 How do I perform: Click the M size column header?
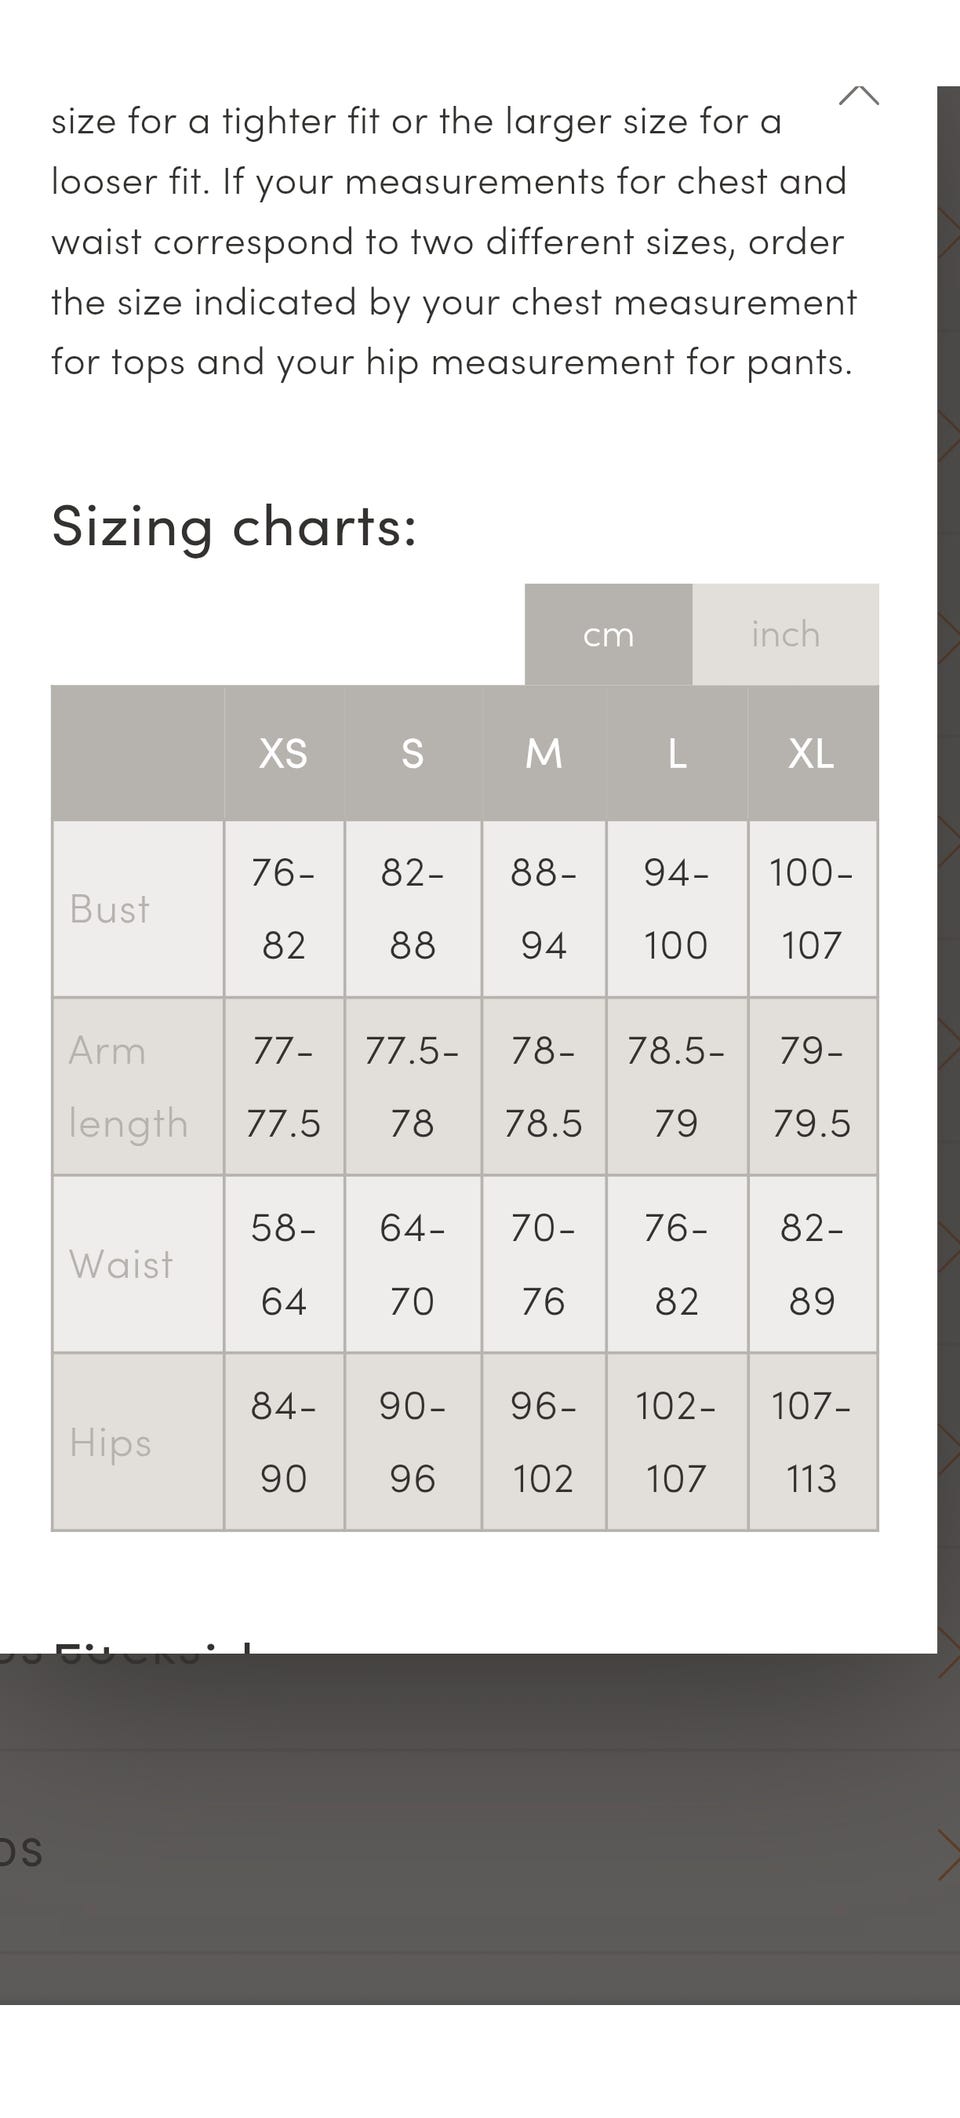(543, 754)
